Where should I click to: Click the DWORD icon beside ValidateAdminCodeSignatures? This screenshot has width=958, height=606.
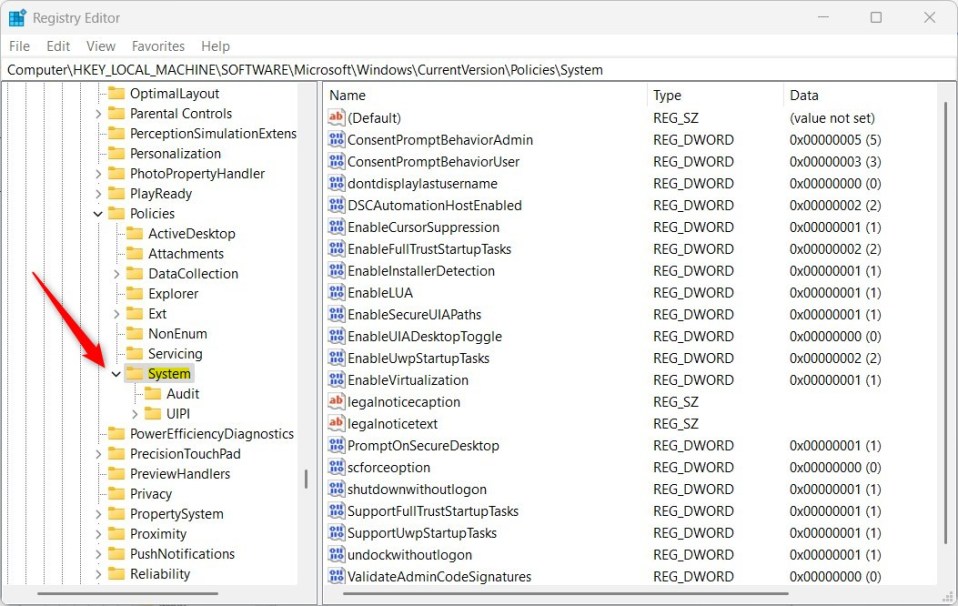coord(337,576)
